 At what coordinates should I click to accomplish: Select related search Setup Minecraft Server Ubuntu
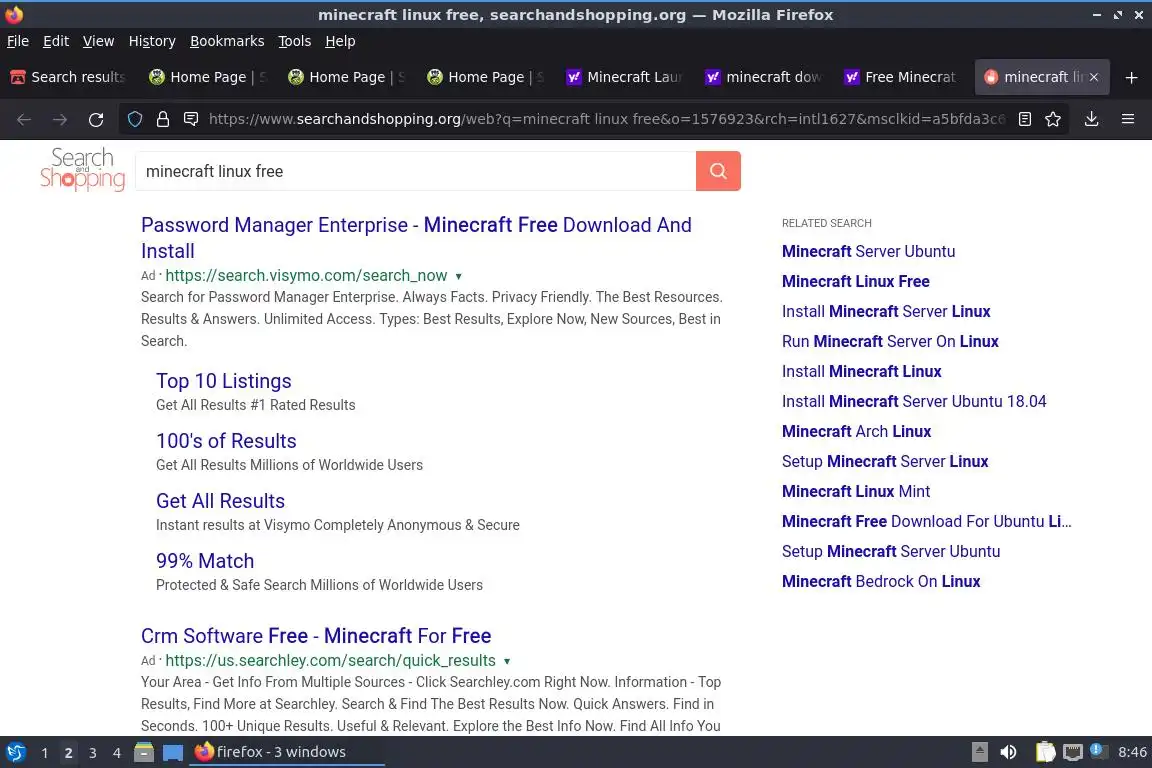click(891, 552)
